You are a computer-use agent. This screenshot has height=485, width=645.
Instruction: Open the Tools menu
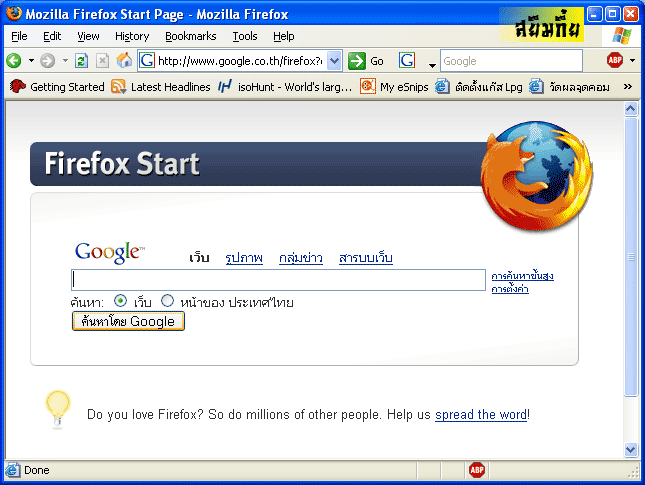click(245, 36)
